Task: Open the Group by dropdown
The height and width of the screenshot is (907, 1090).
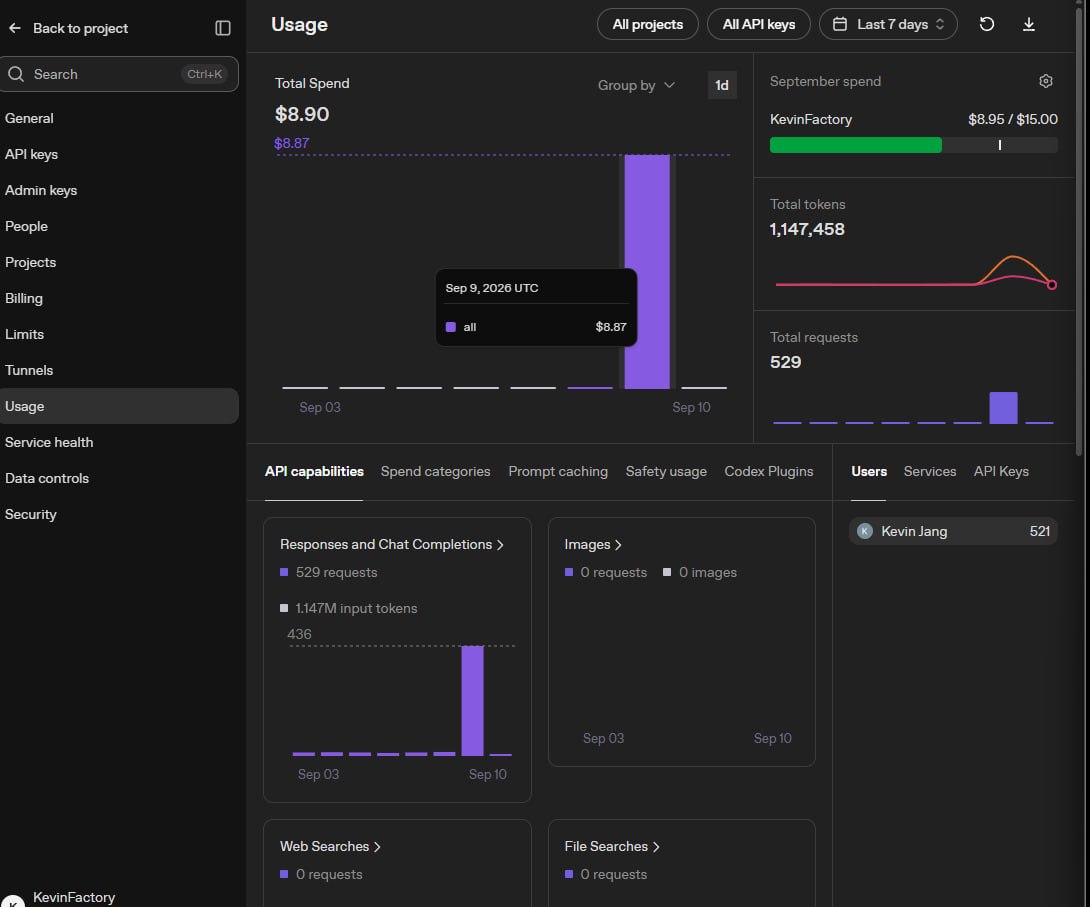Action: click(636, 85)
